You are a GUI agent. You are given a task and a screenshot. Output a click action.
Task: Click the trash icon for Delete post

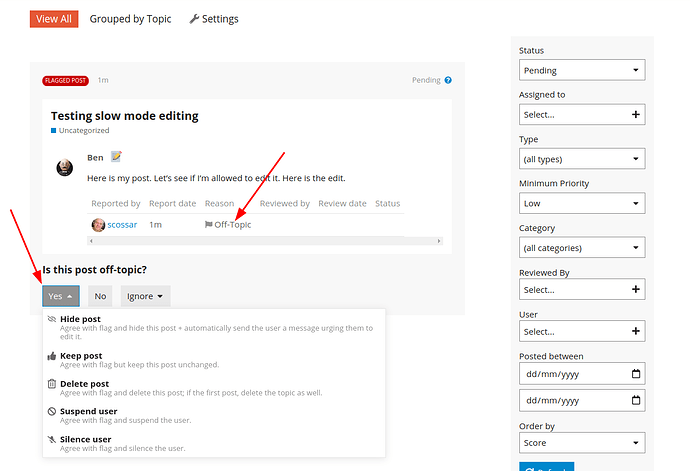click(51, 383)
